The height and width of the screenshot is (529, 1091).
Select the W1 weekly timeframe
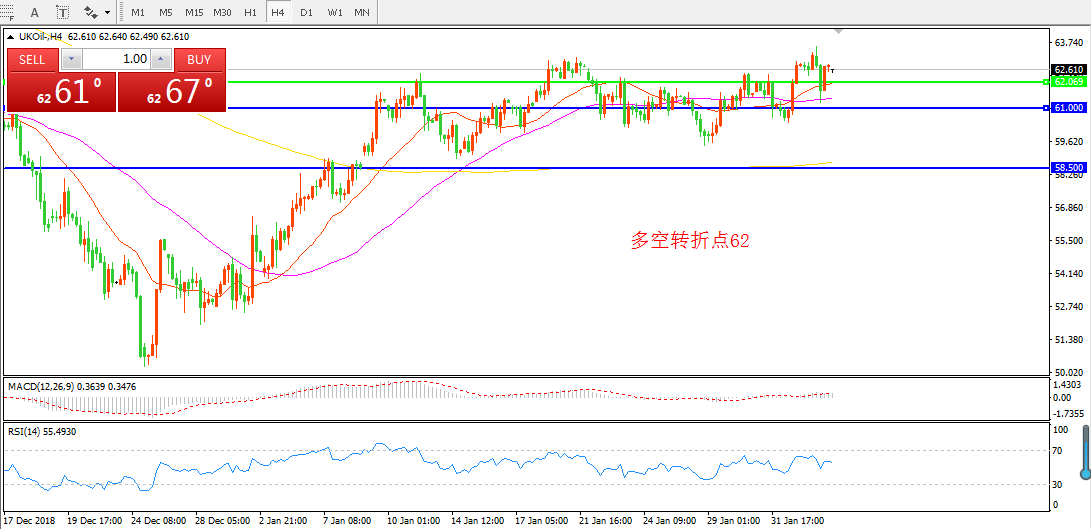(x=335, y=12)
